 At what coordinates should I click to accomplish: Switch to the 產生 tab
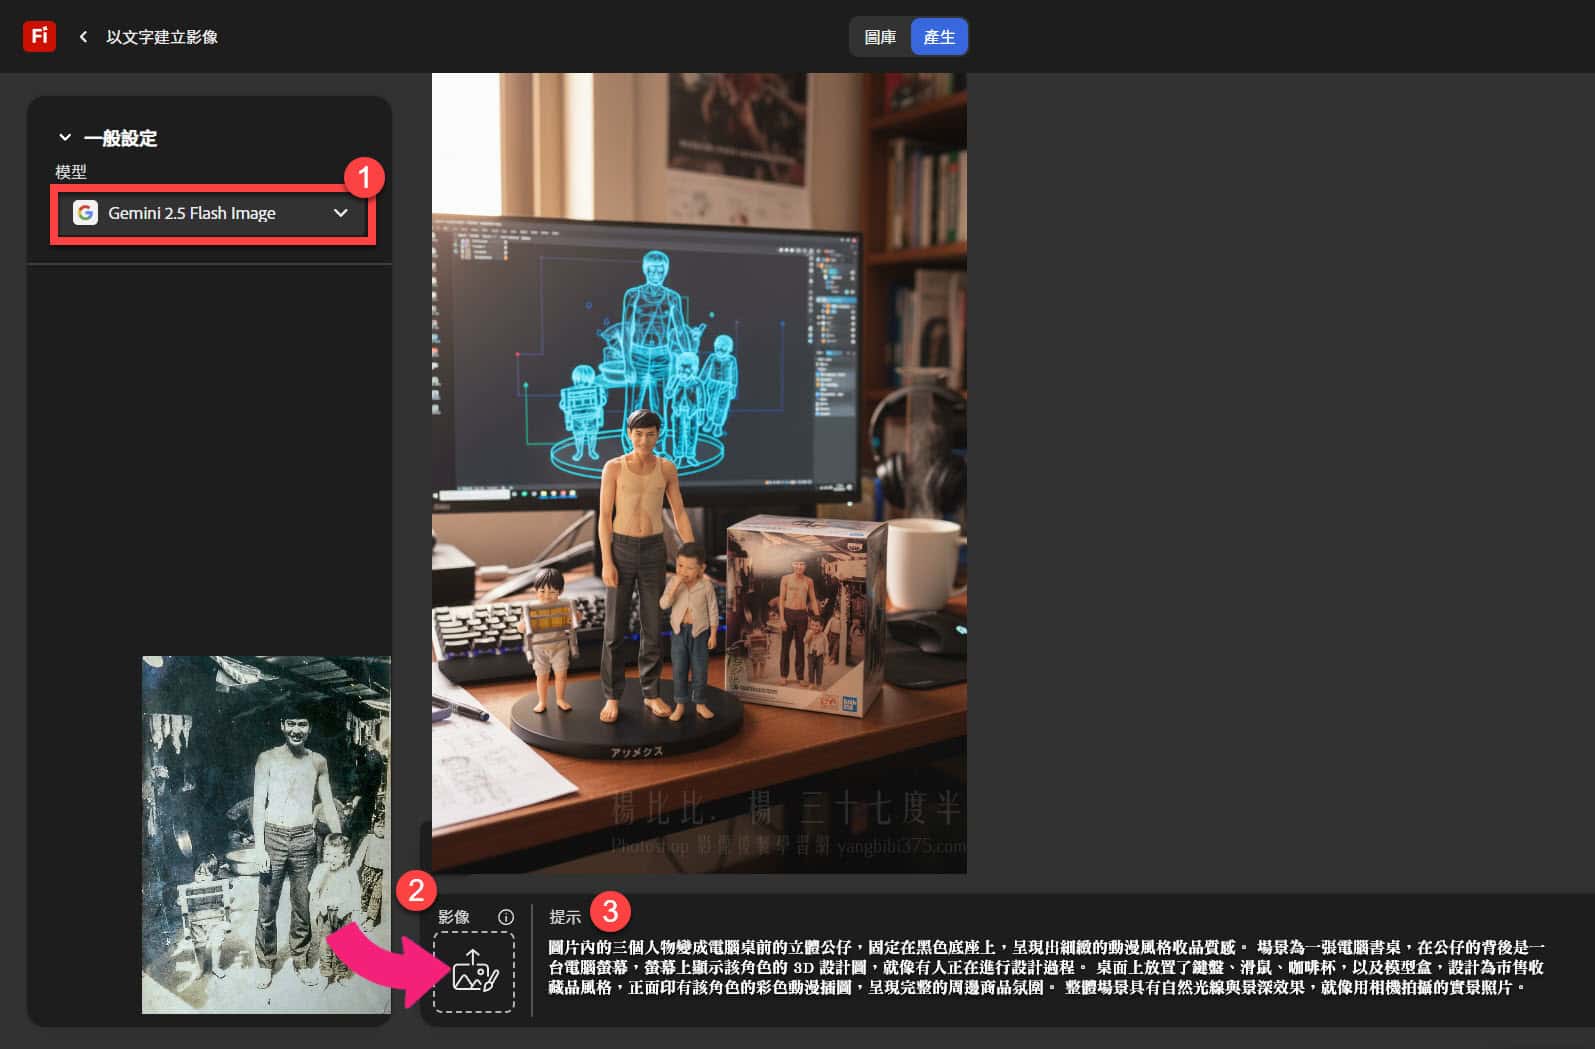click(939, 37)
